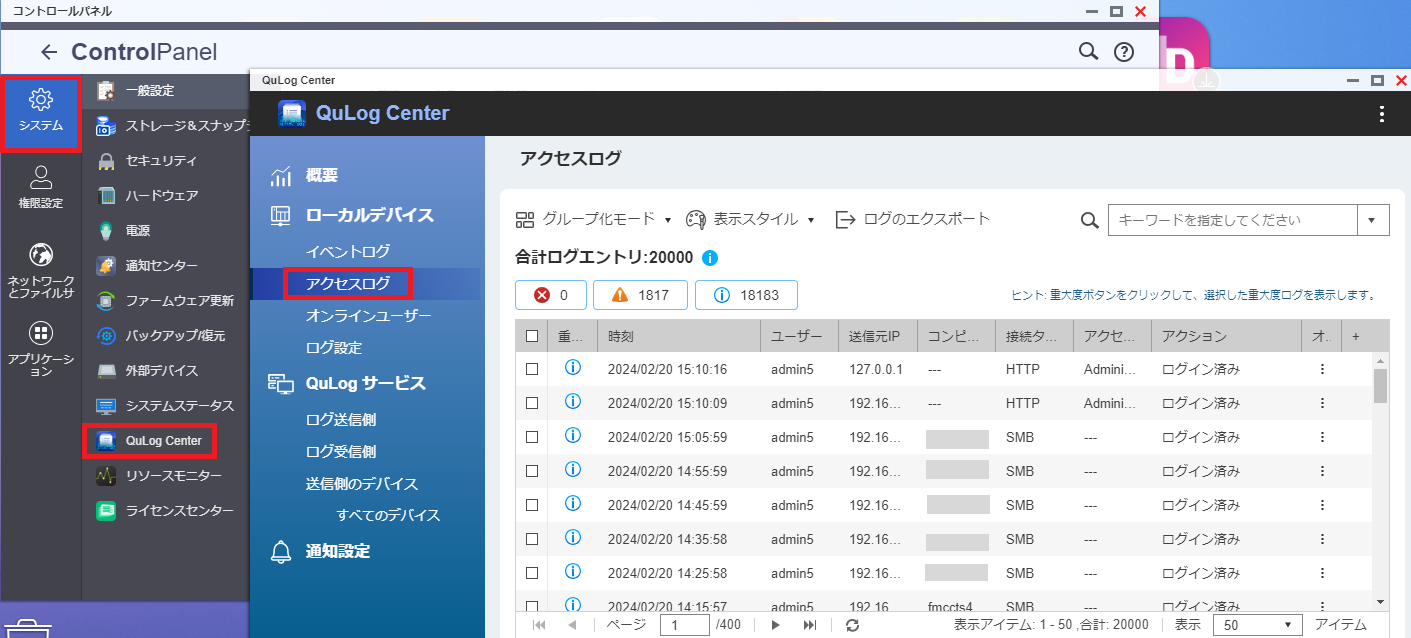Click the Firmware Update (ファームウェア更新) icon
The height and width of the screenshot is (638, 1411).
pyautogui.click(x=107, y=301)
